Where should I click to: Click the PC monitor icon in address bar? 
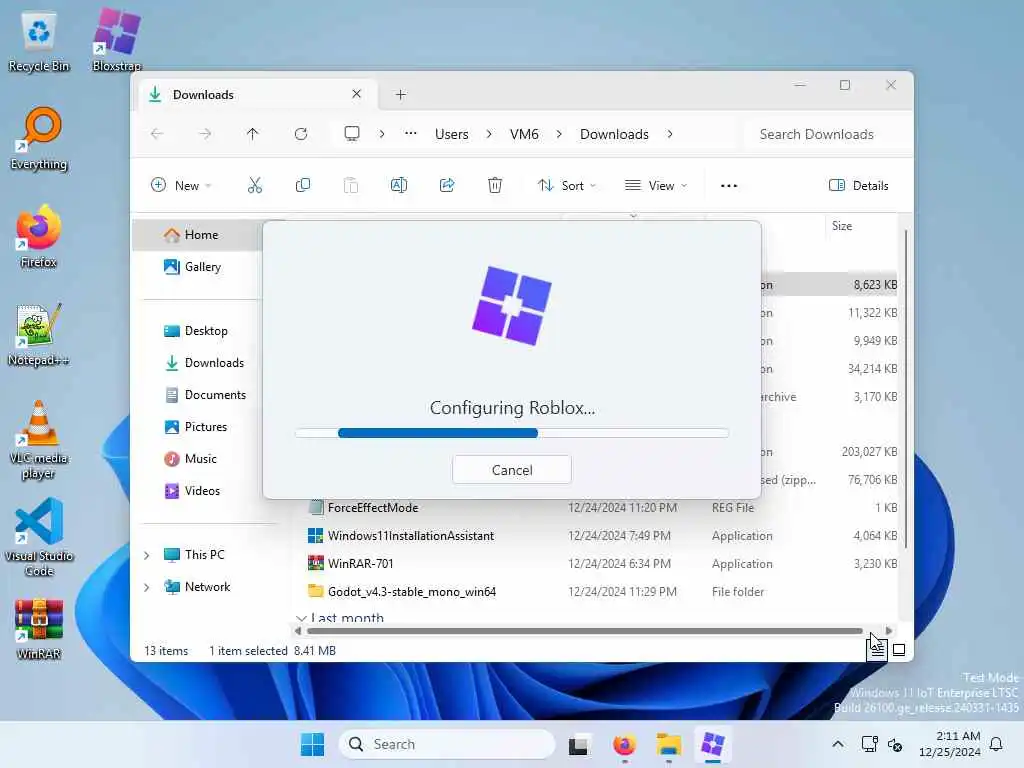tap(352, 134)
